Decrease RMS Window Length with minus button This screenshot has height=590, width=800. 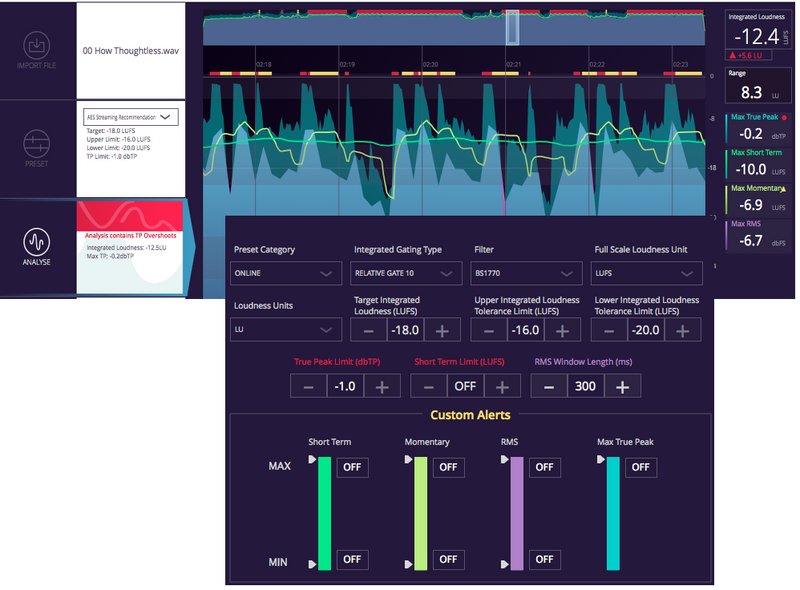pyautogui.click(x=549, y=386)
